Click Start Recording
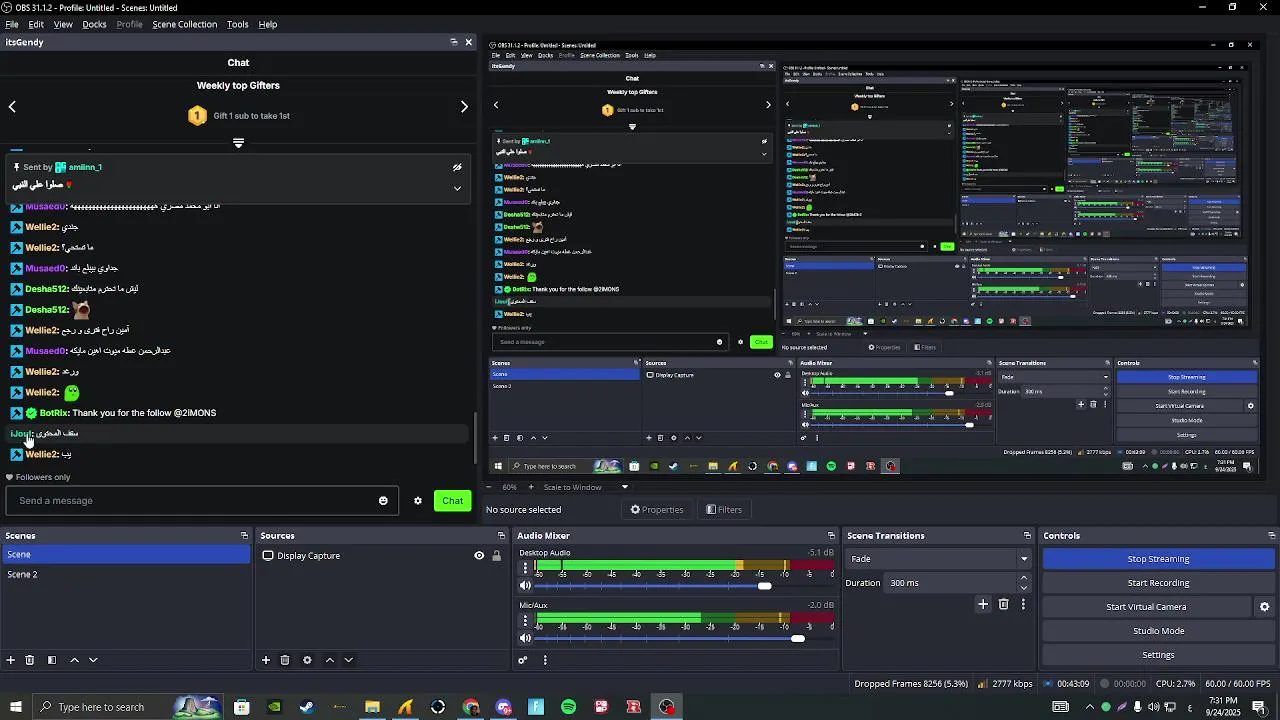1280x720 pixels. pos(1158,583)
